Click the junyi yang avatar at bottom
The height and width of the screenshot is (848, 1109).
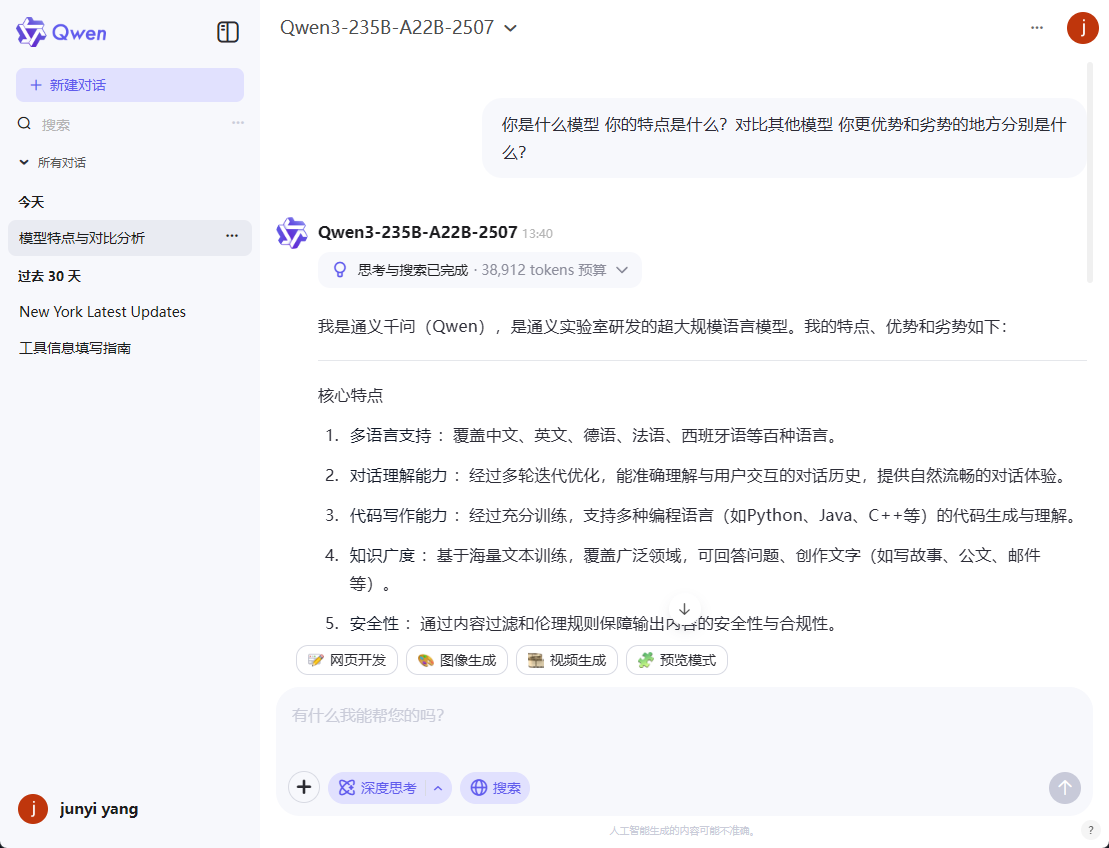[33, 809]
